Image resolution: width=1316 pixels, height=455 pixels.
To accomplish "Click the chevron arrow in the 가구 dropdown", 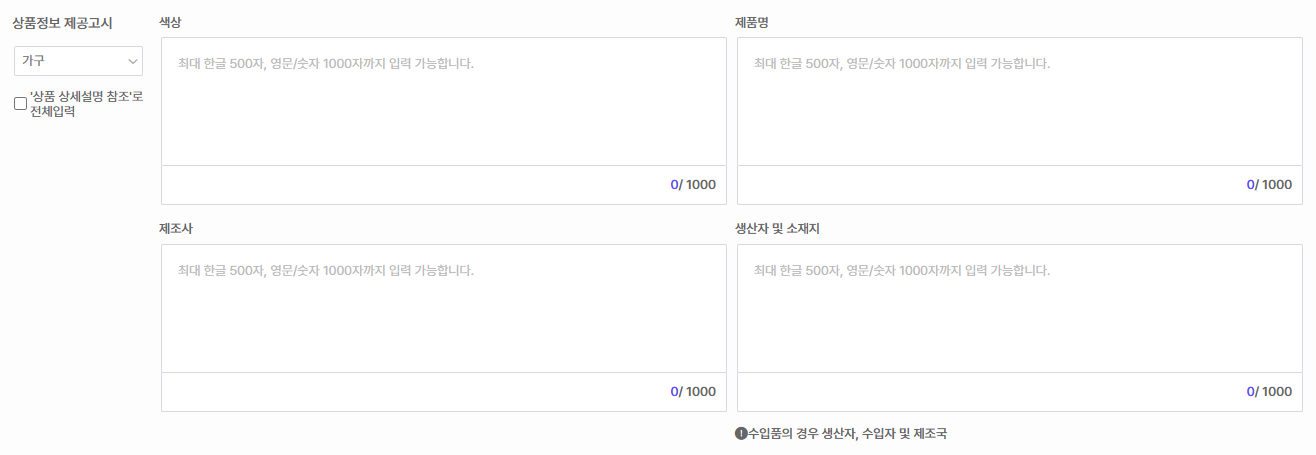I will (133, 61).
